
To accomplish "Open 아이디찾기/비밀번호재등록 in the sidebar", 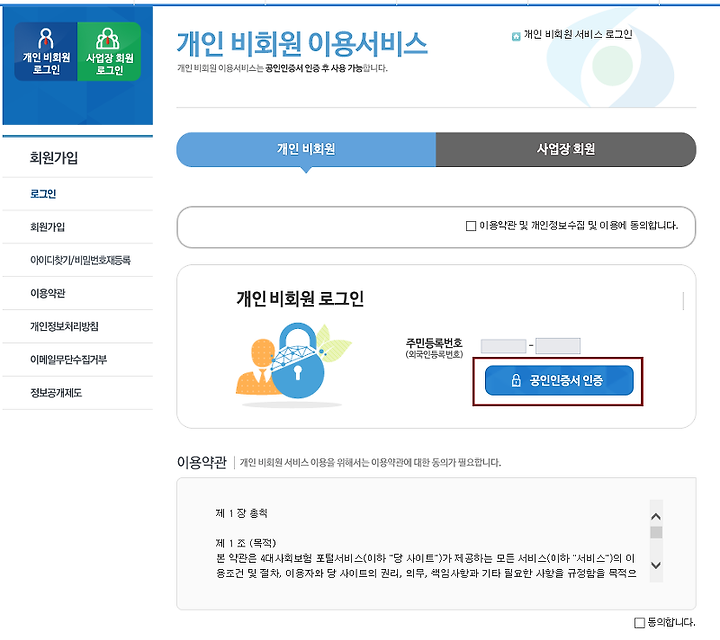I will point(80,260).
